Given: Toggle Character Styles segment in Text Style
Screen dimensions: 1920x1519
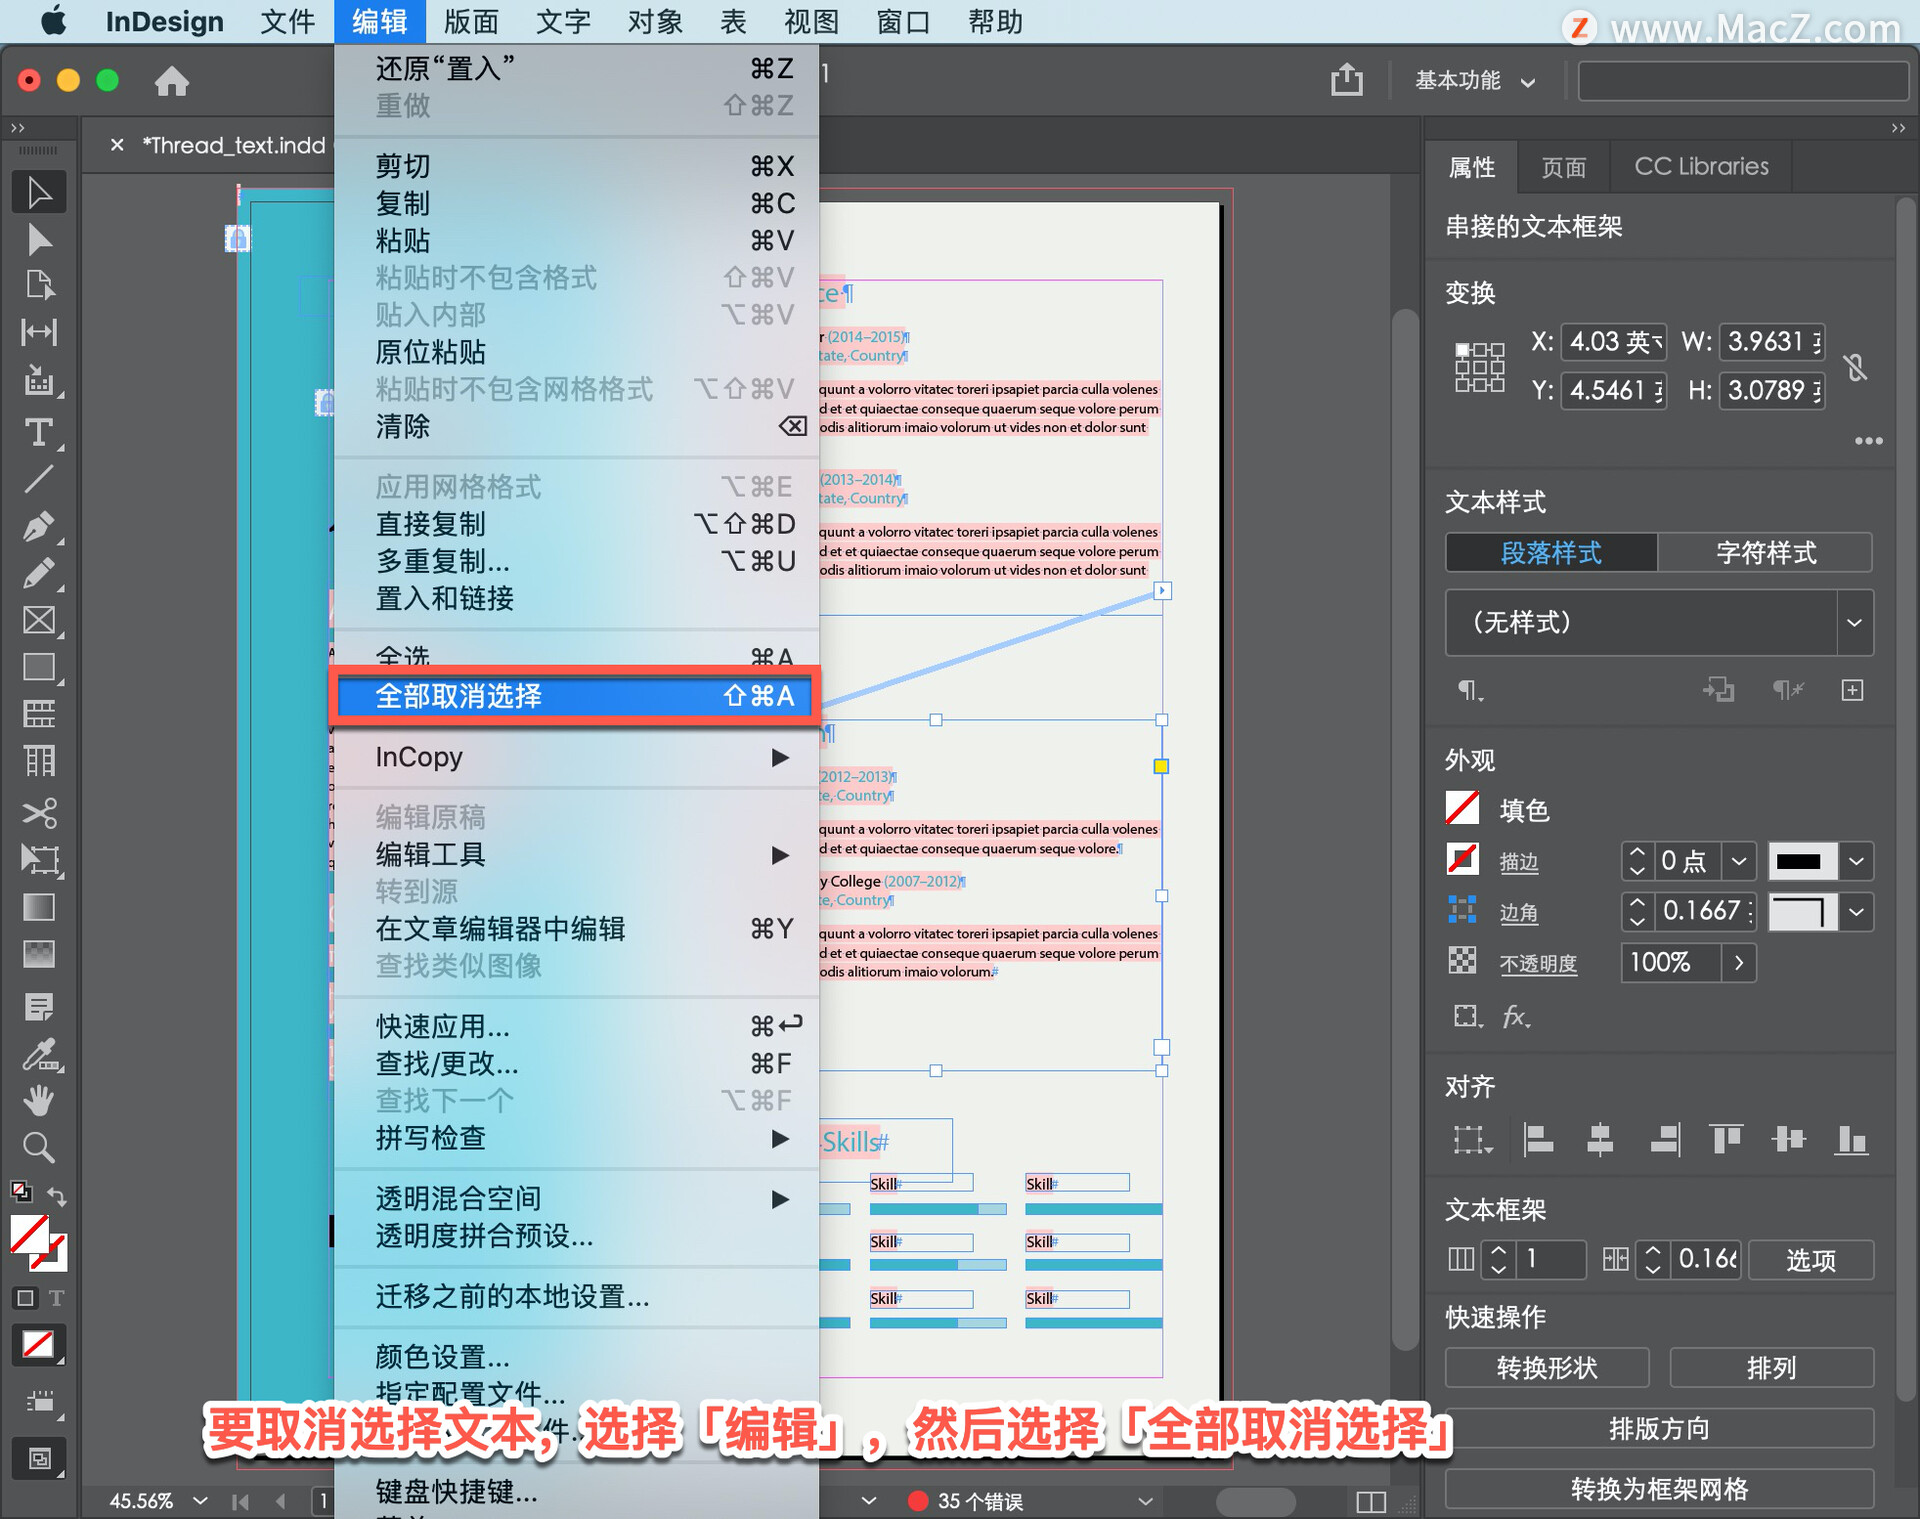Looking at the screenshot, I should 1765,553.
